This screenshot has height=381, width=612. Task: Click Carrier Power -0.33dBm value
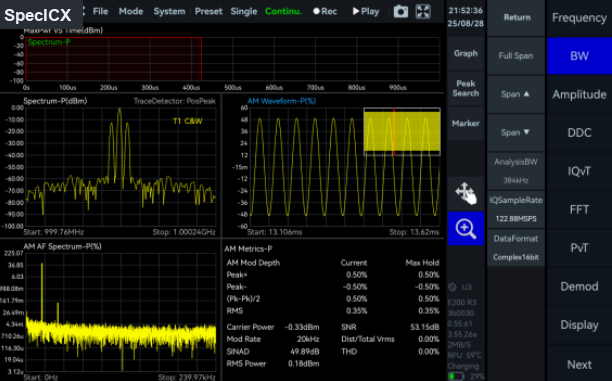(x=302, y=327)
